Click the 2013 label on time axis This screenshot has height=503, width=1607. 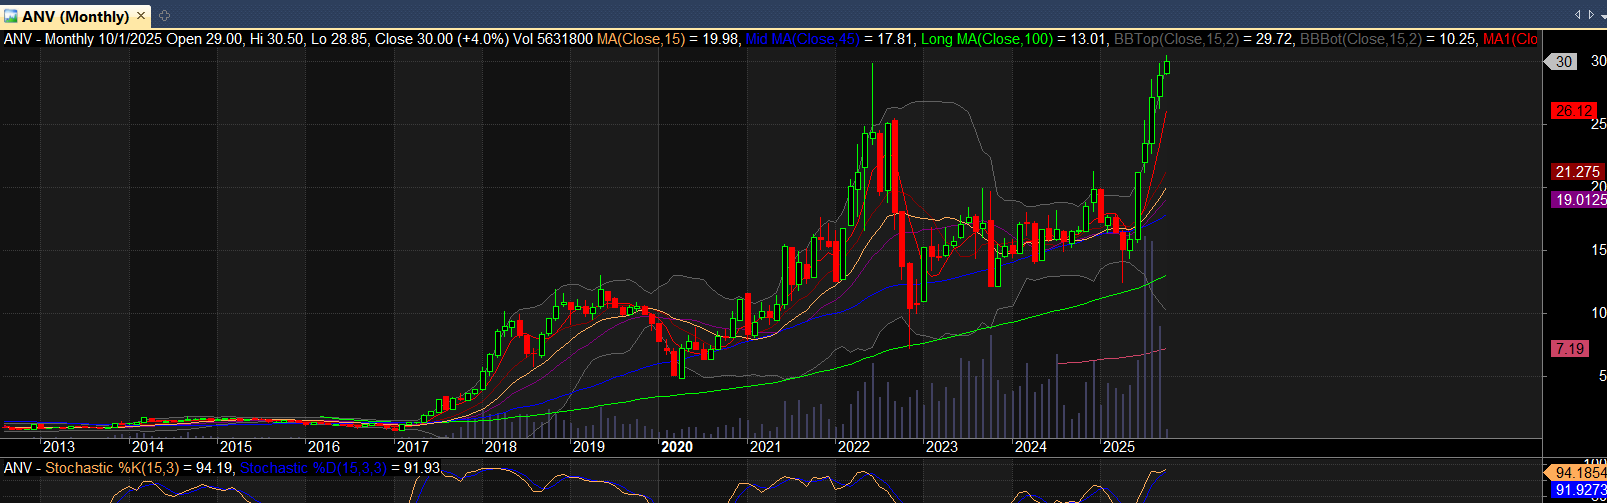pyautogui.click(x=58, y=447)
